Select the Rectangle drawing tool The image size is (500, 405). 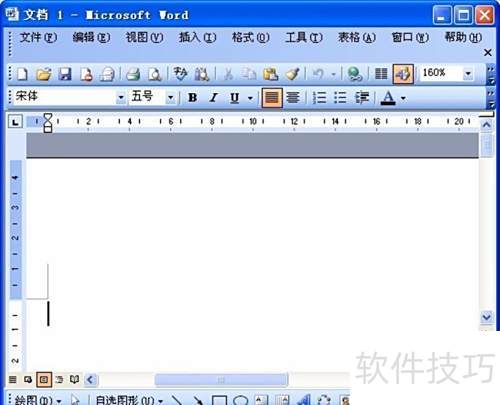(x=219, y=399)
